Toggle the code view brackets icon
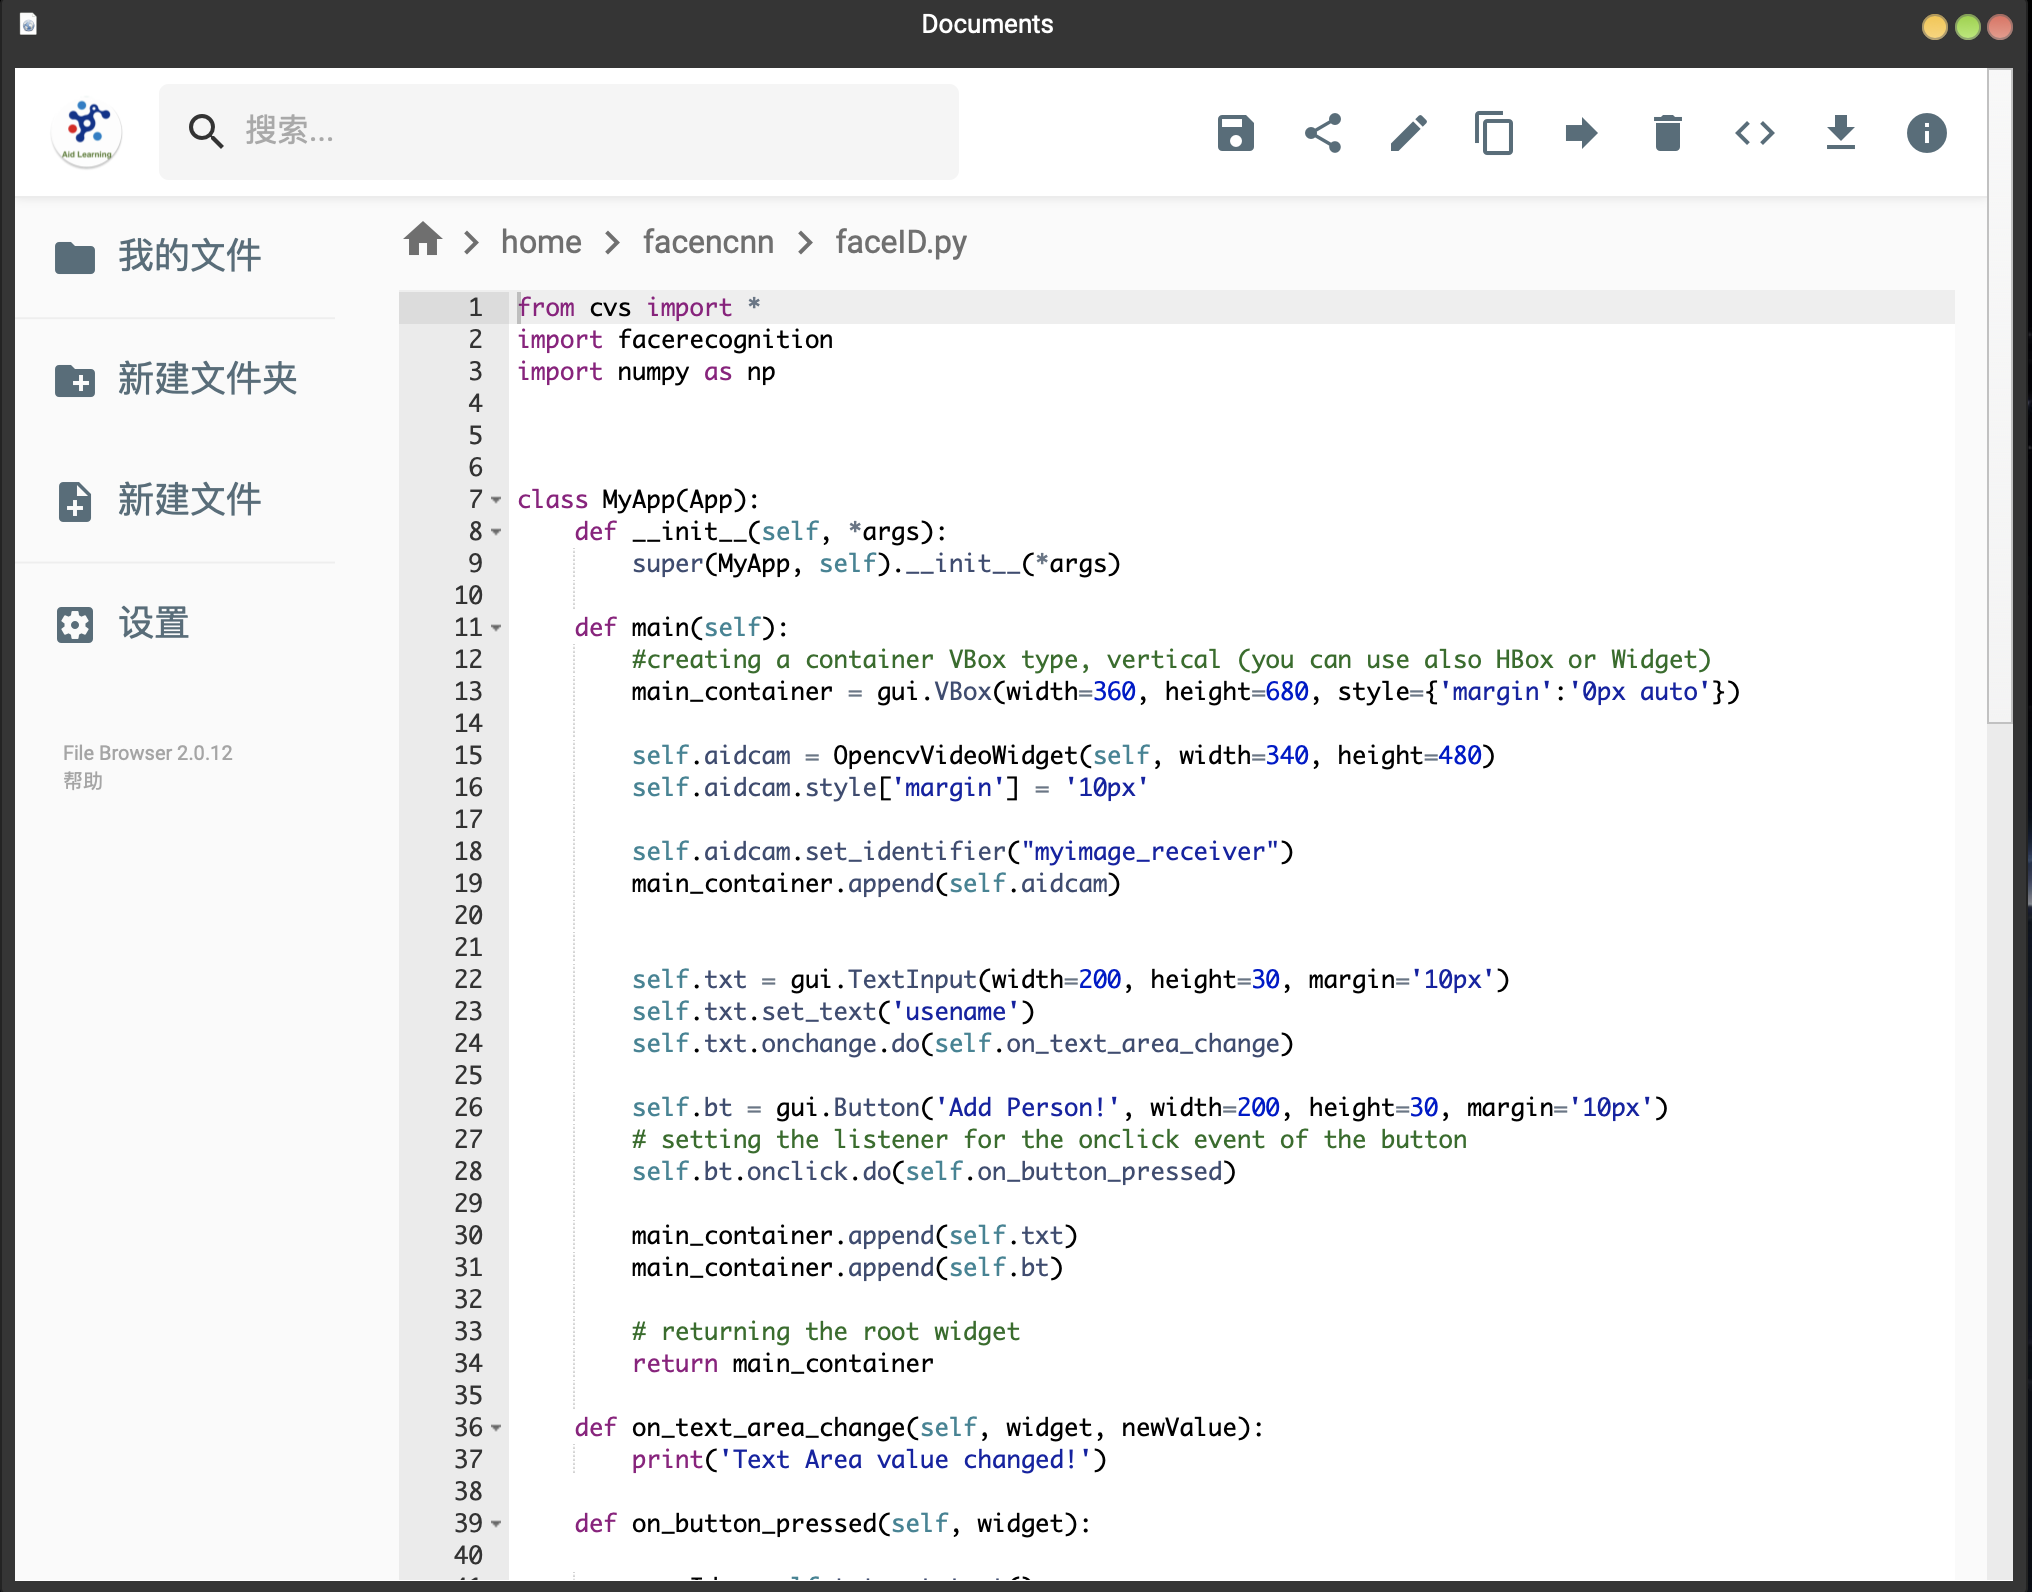The image size is (2032, 1592). point(1754,133)
